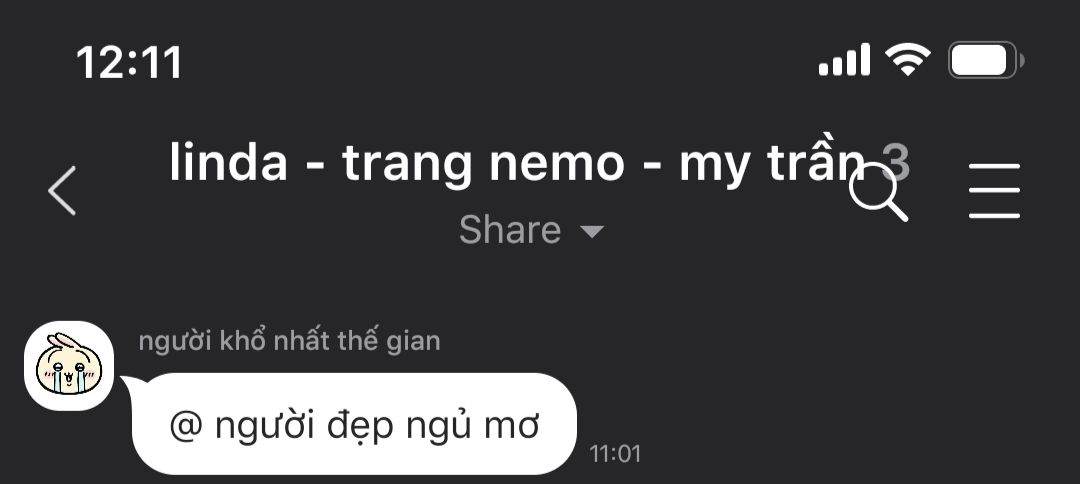Image resolution: width=1080 pixels, height=484 pixels.
Task: Tap the @ symbol in the message
Action: coord(186,427)
